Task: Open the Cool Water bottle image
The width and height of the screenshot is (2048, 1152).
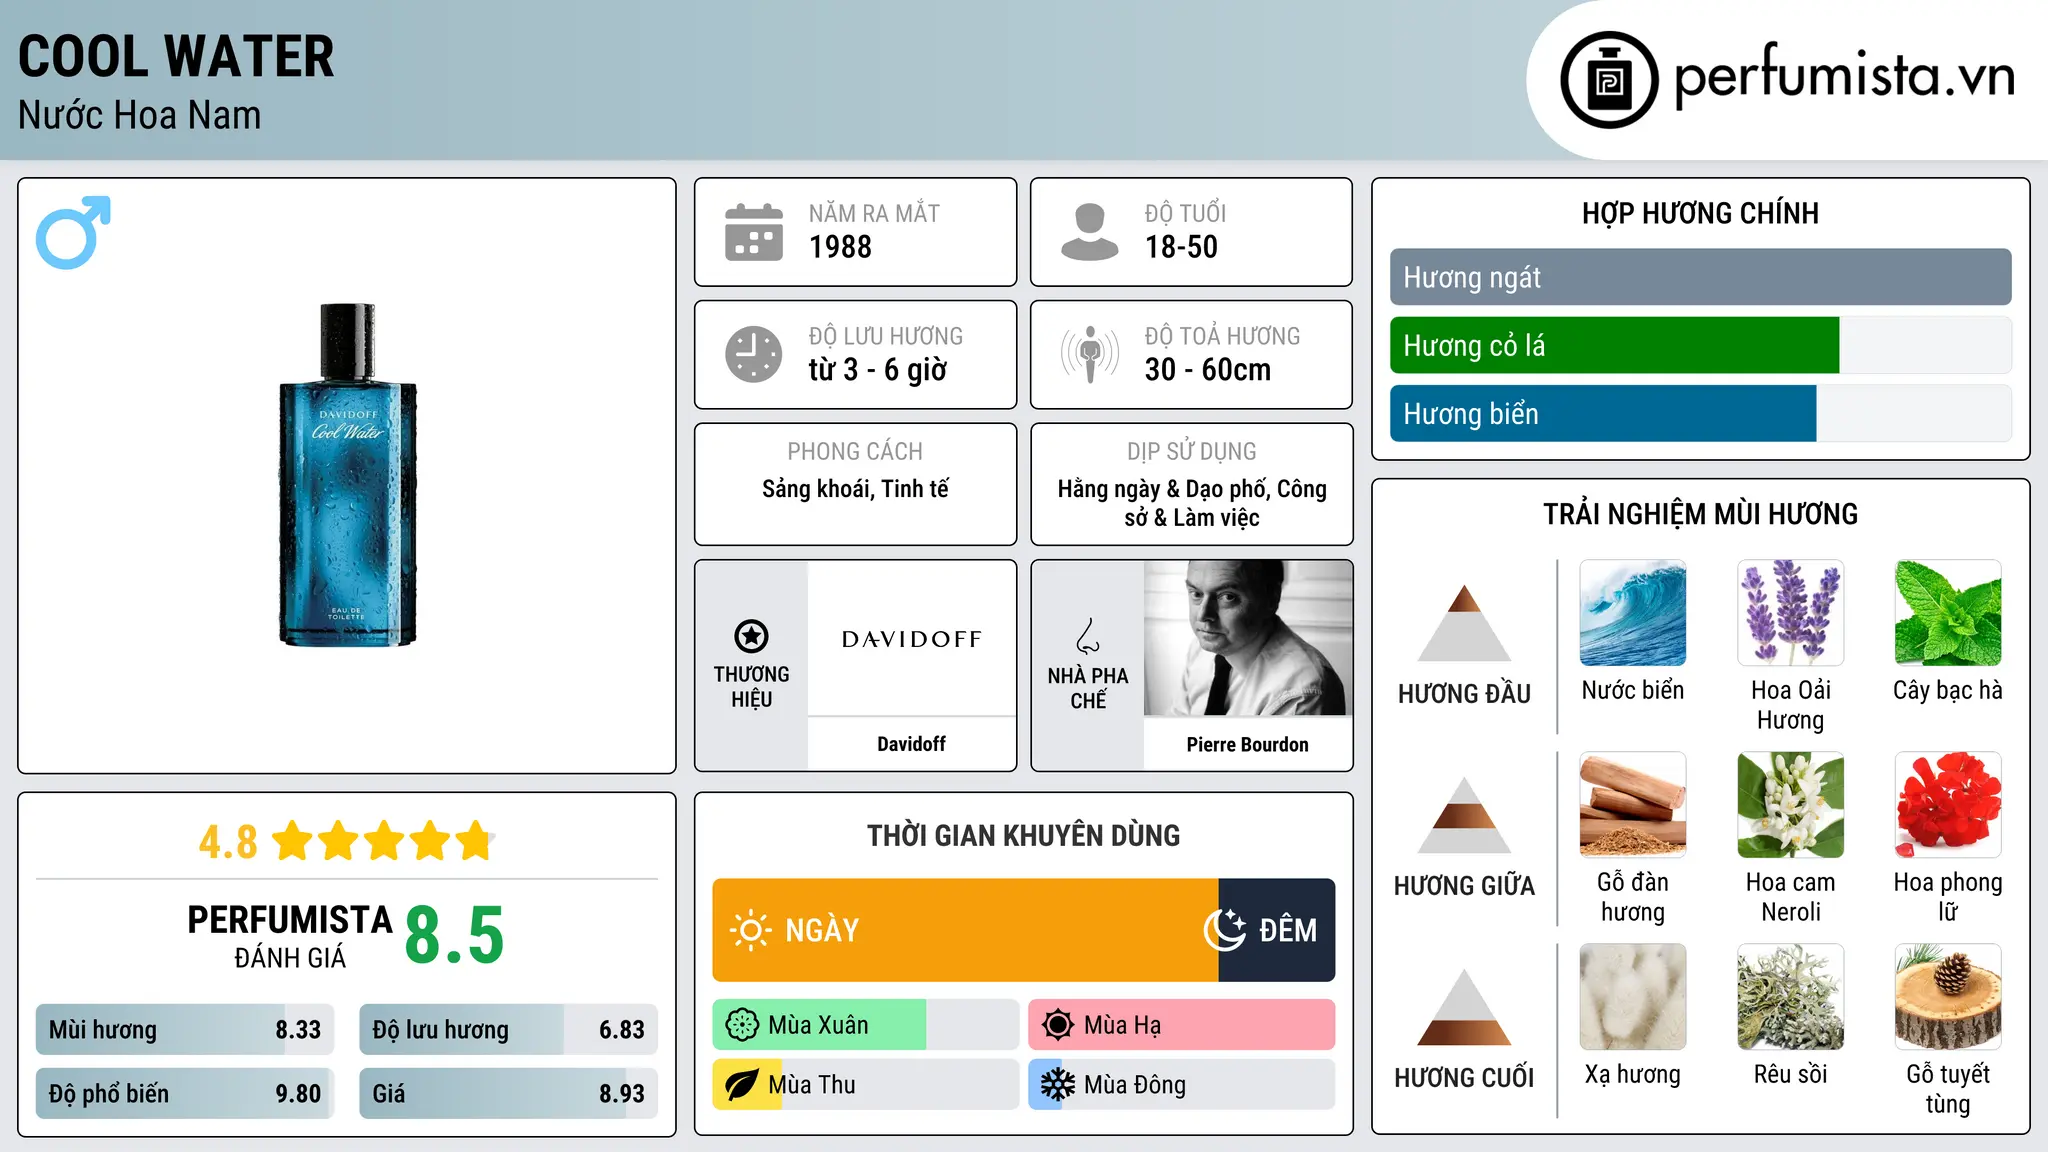Action: pyautogui.click(x=347, y=475)
